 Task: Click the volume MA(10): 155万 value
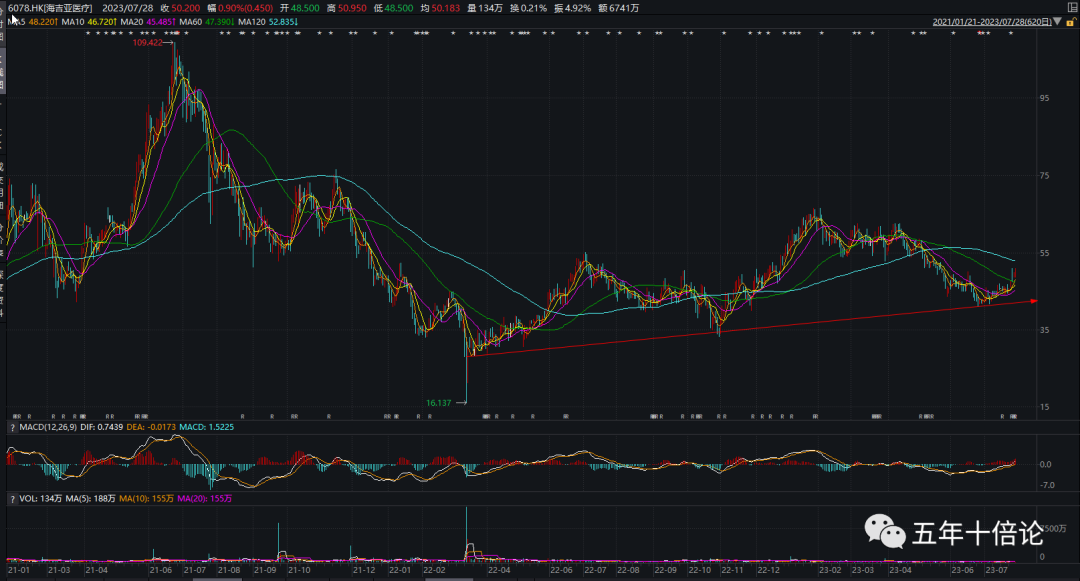tap(146, 499)
